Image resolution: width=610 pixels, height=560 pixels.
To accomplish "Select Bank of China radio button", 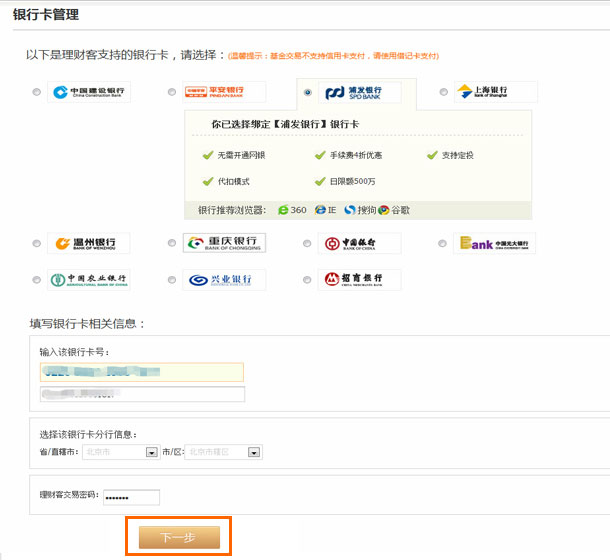I will point(307,243).
